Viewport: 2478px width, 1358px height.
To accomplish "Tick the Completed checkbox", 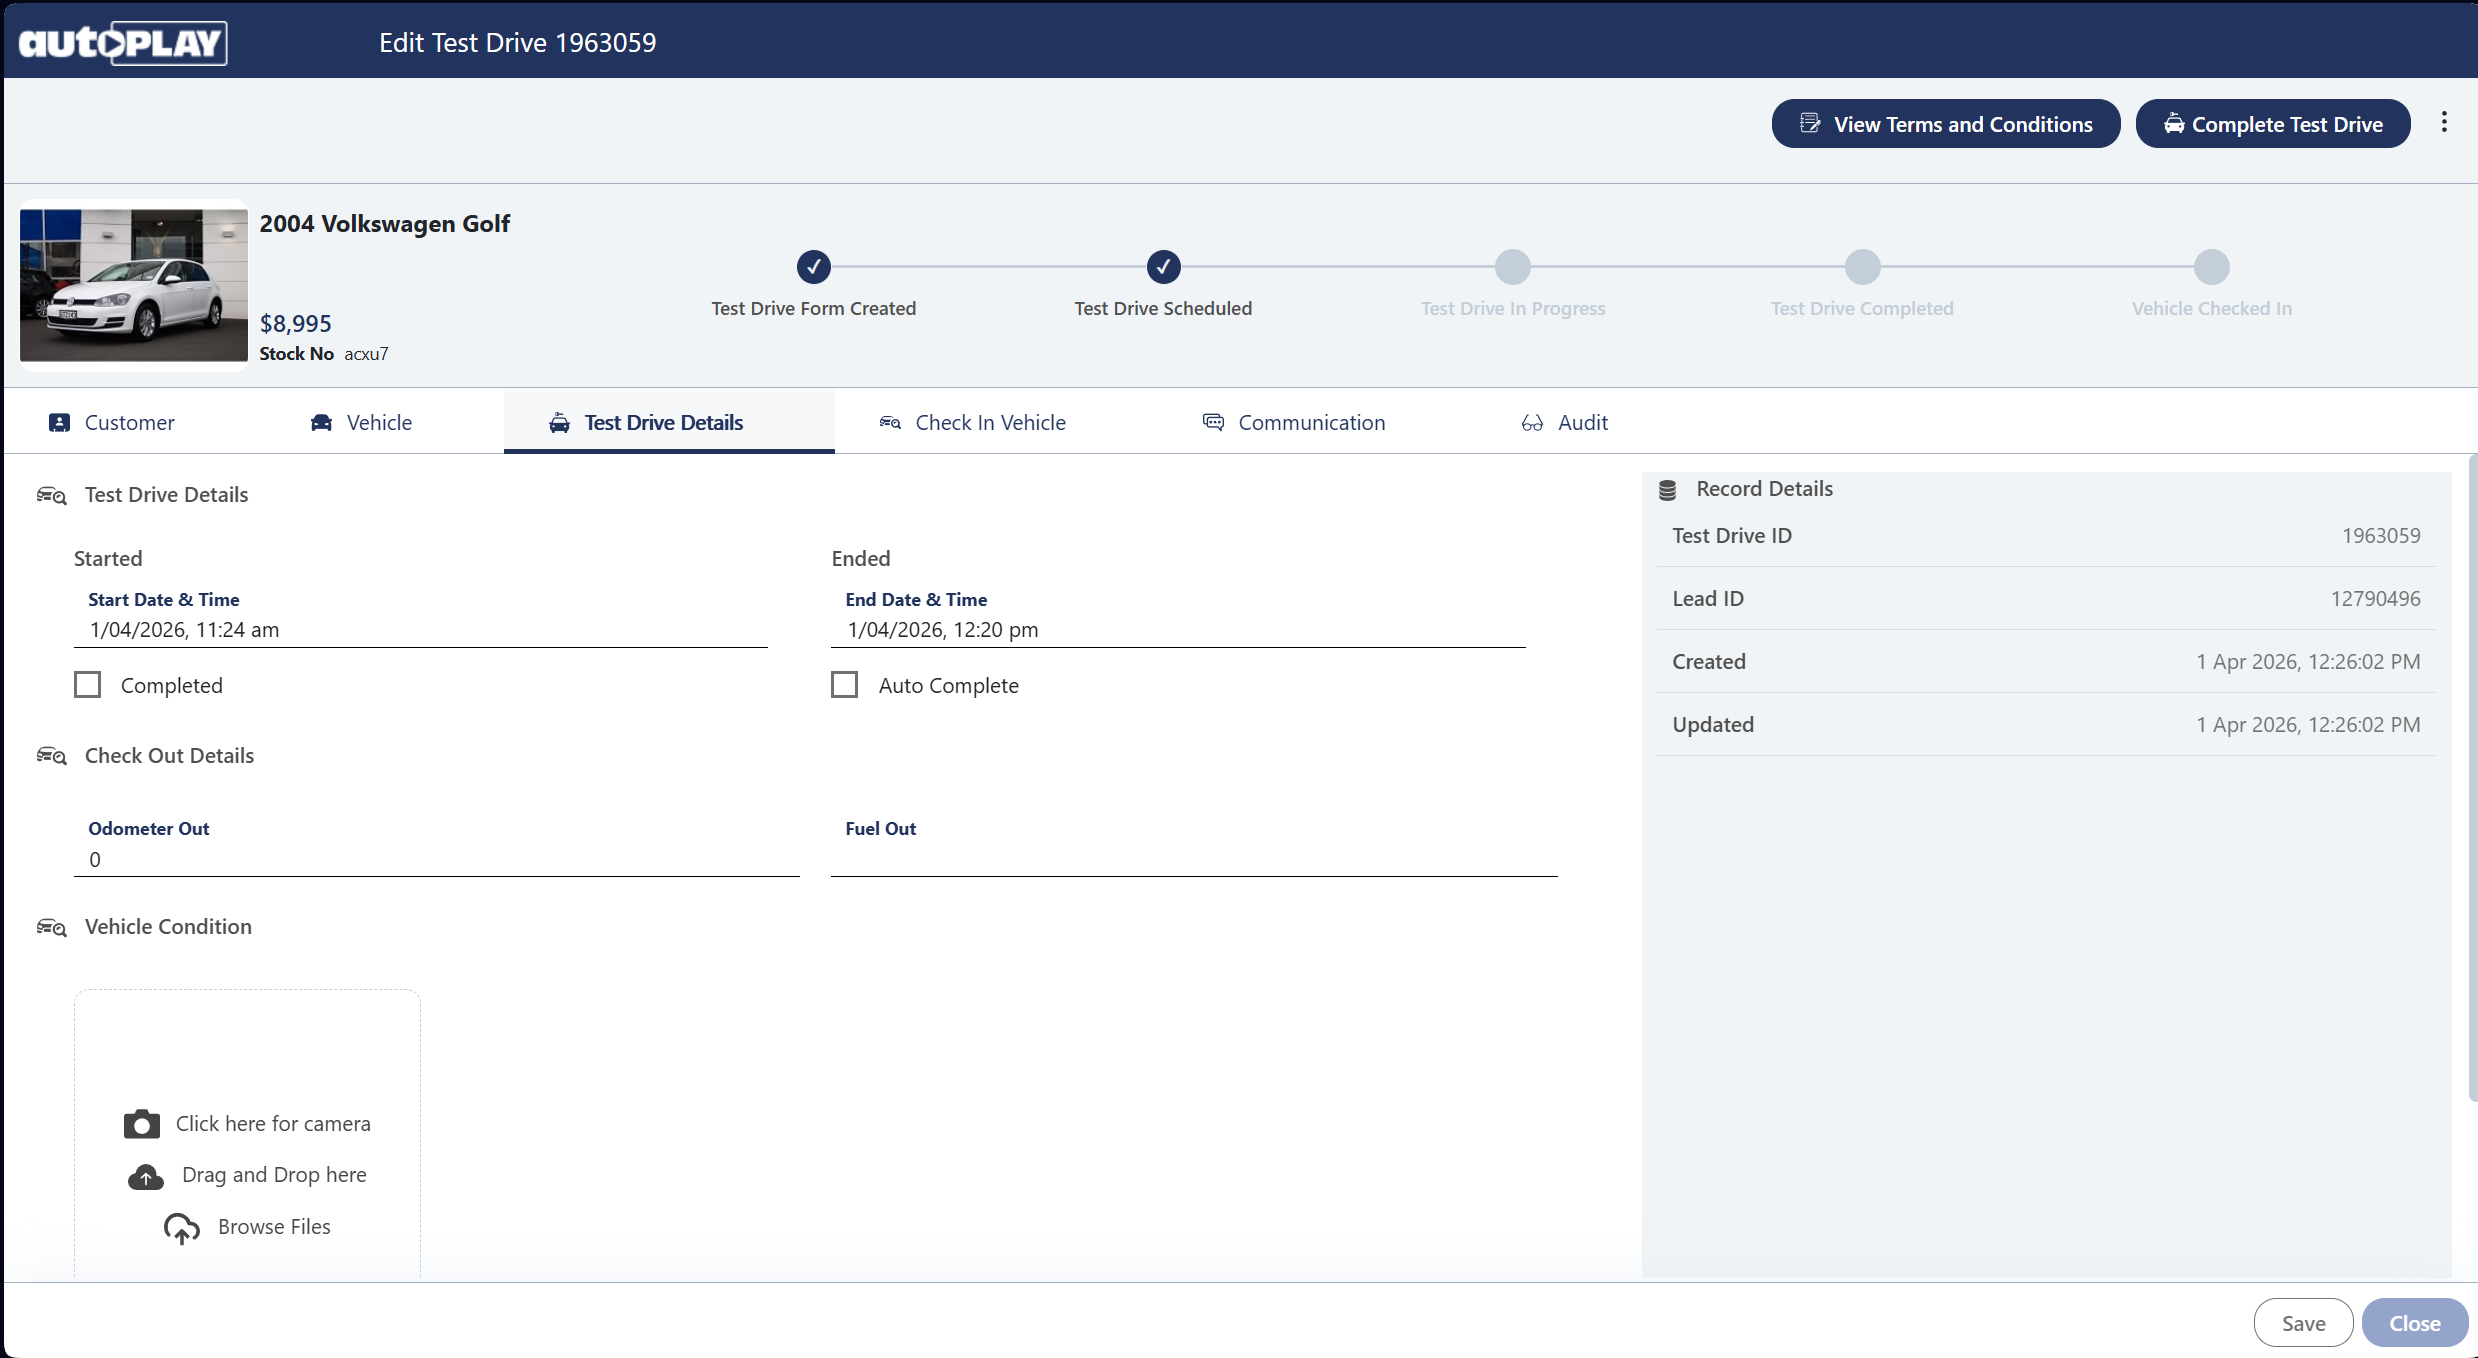I will 88,685.
